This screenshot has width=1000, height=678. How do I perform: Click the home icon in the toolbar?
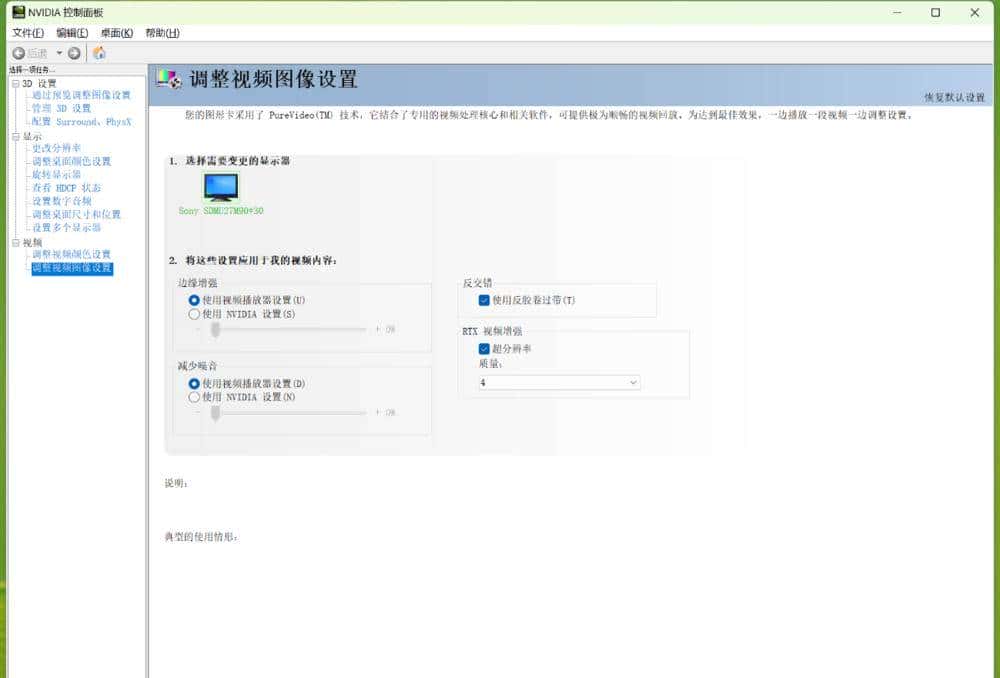pyautogui.click(x=99, y=53)
